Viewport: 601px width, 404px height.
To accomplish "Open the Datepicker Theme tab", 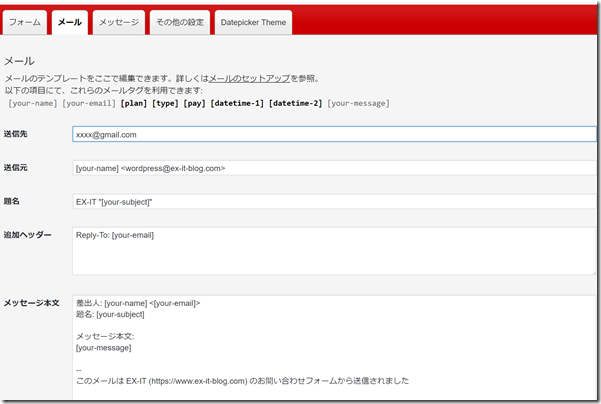I will click(x=253, y=22).
